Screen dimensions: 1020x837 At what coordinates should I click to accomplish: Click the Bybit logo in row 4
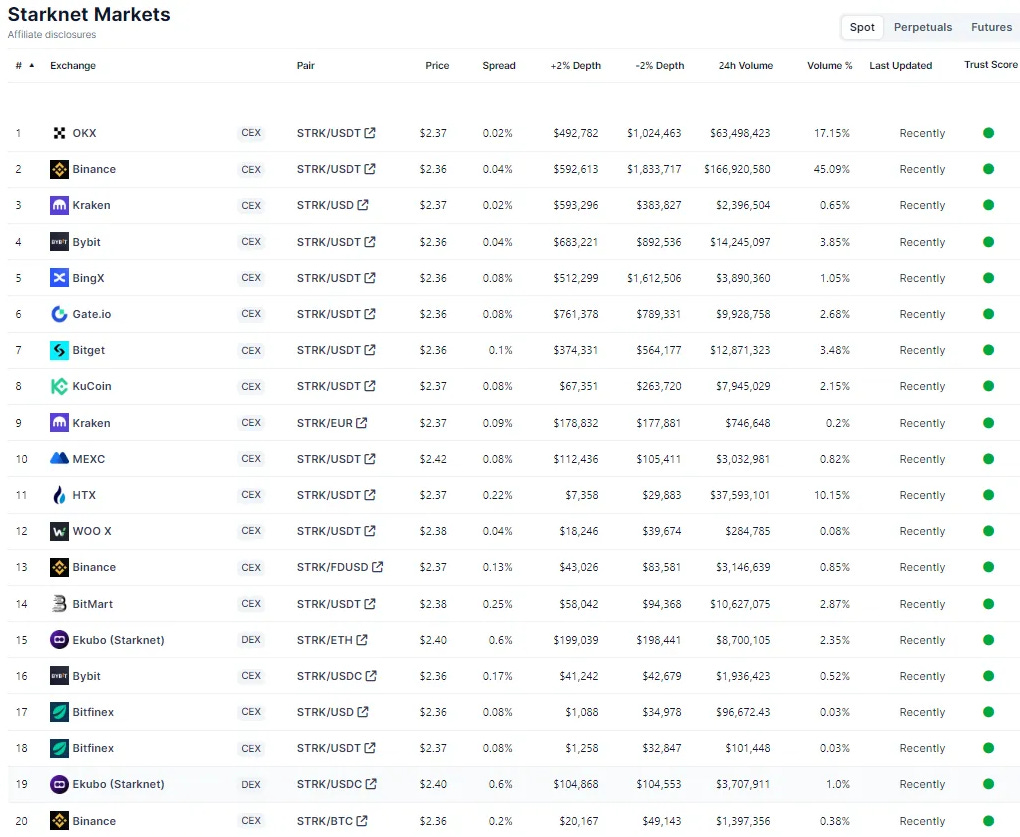(x=59, y=242)
